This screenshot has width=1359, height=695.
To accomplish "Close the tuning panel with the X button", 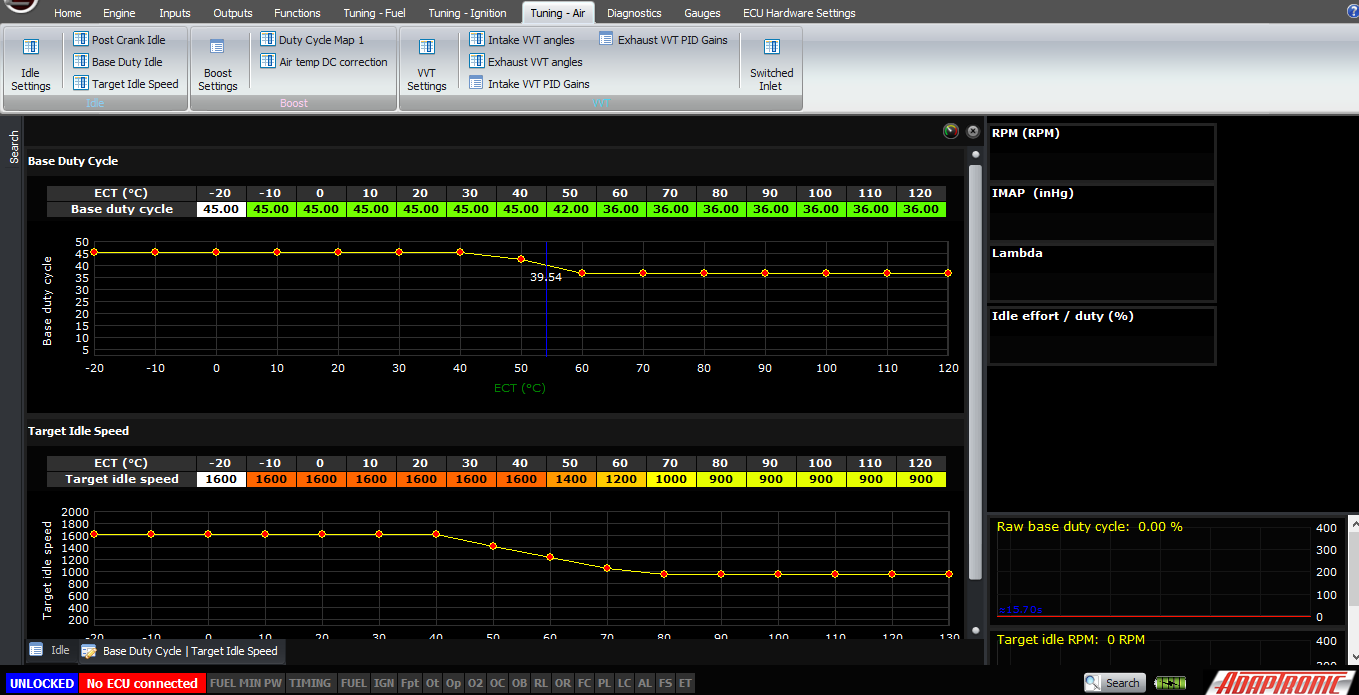I will (973, 131).
